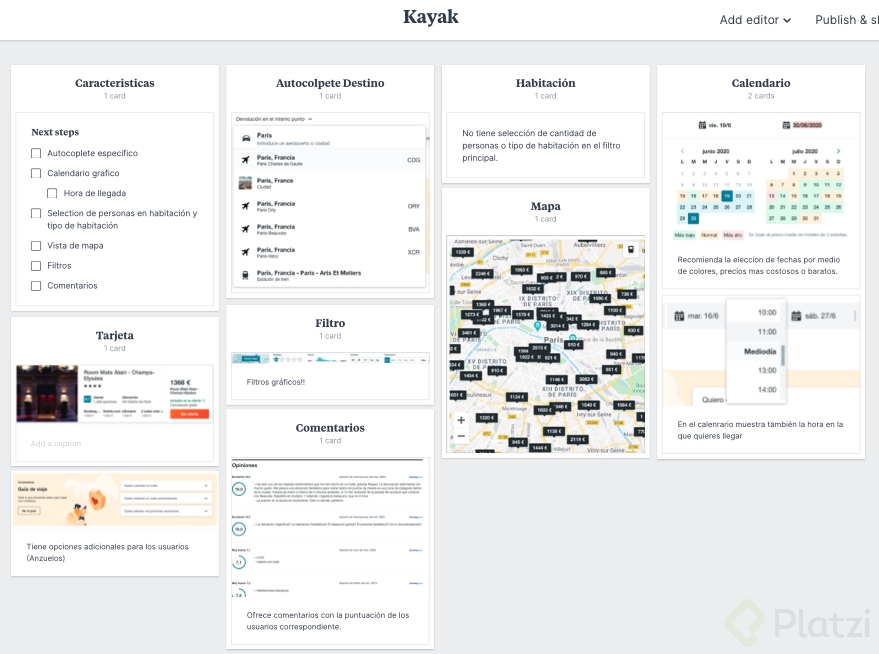Image resolution: width=879 pixels, height=654 pixels.
Task: Check the Calendario grafico checkbox
Action: (x=36, y=173)
